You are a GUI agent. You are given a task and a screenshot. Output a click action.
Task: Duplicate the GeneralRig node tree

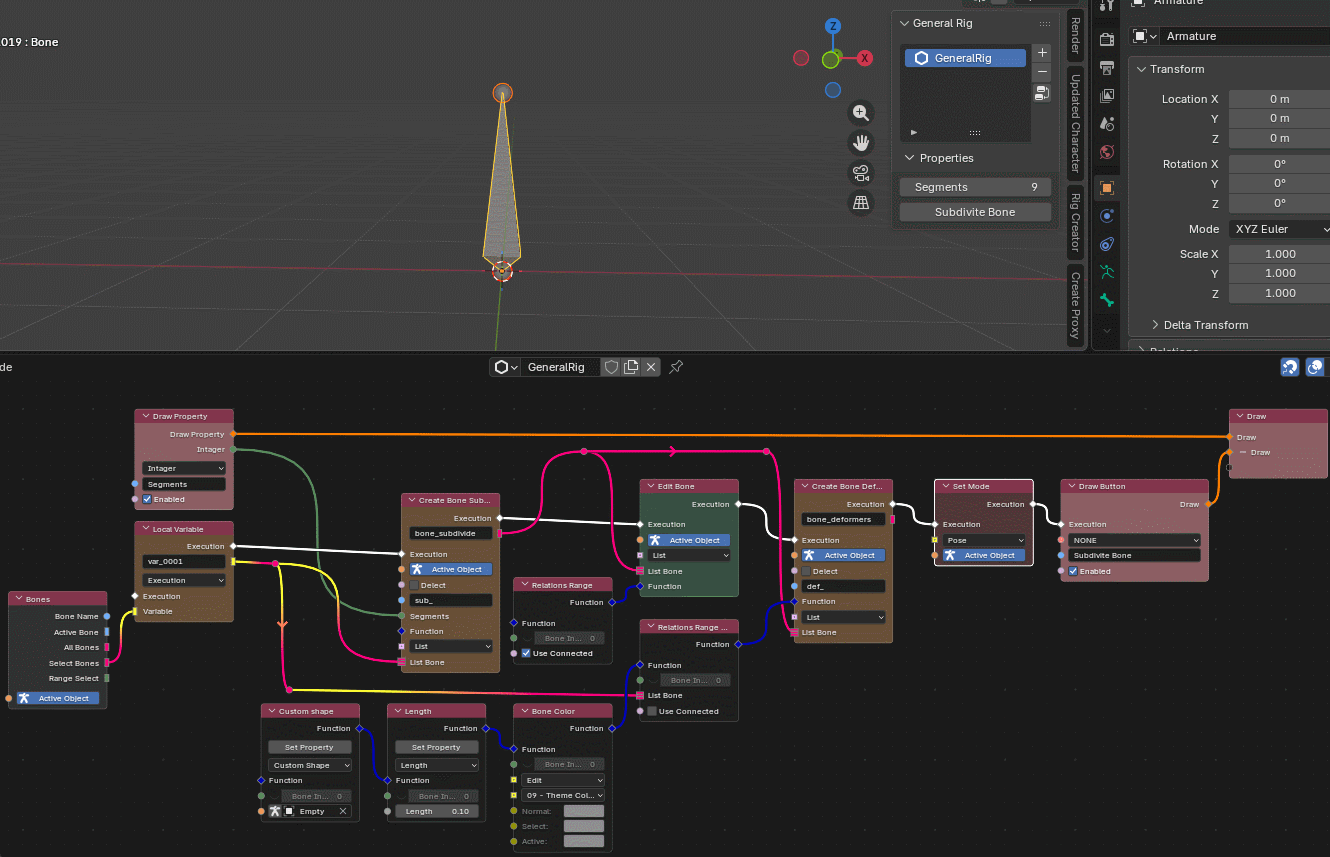tap(631, 367)
